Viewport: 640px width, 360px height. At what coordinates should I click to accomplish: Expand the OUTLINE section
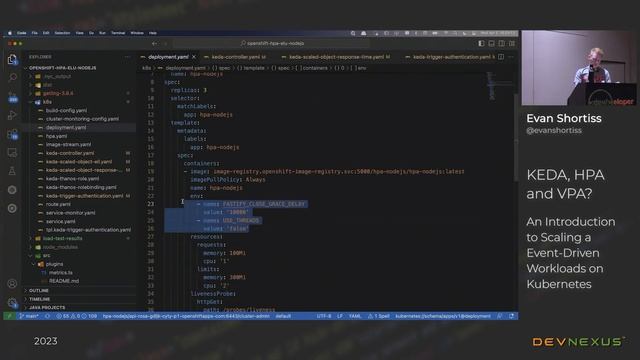[39, 291]
